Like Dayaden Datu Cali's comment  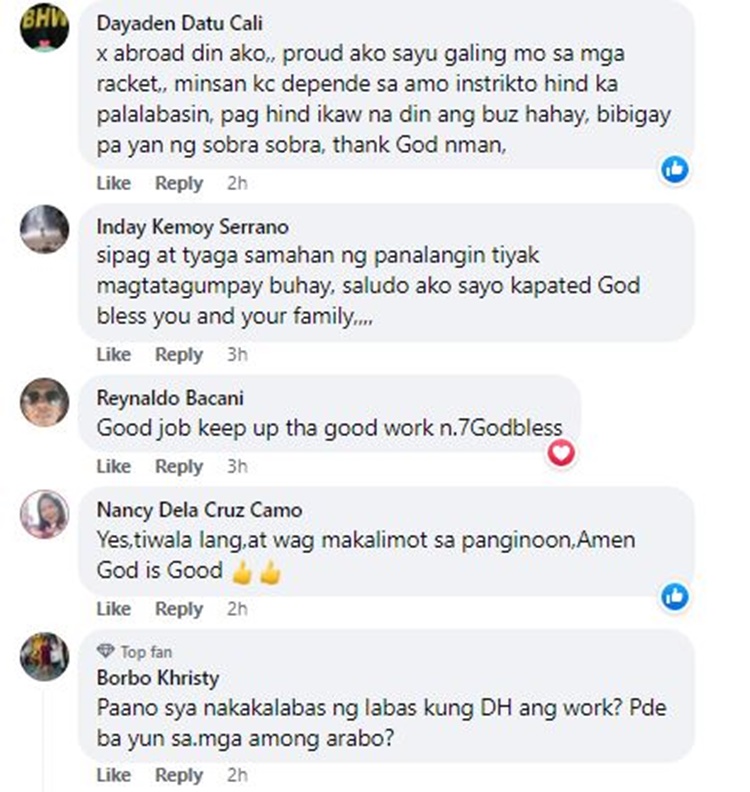(x=114, y=183)
